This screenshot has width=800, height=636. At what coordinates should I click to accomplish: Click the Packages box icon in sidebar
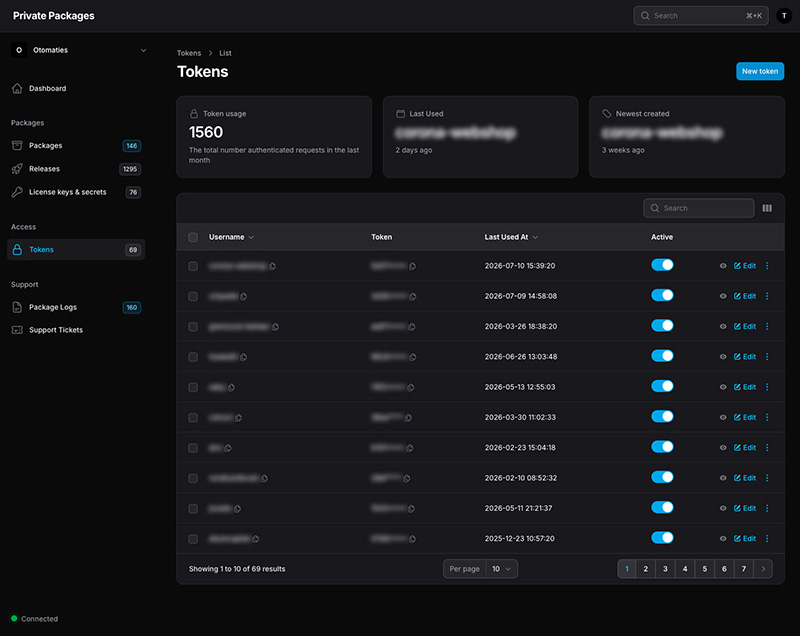[x=17, y=145]
